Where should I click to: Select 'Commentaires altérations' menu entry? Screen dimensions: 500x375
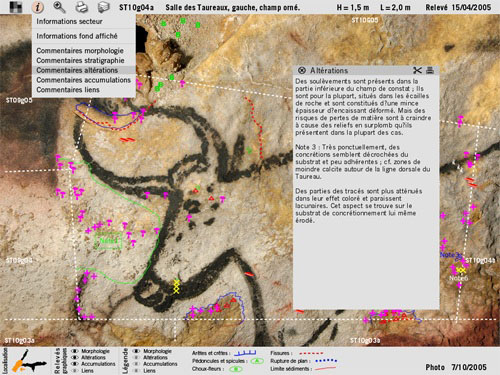click(84, 70)
